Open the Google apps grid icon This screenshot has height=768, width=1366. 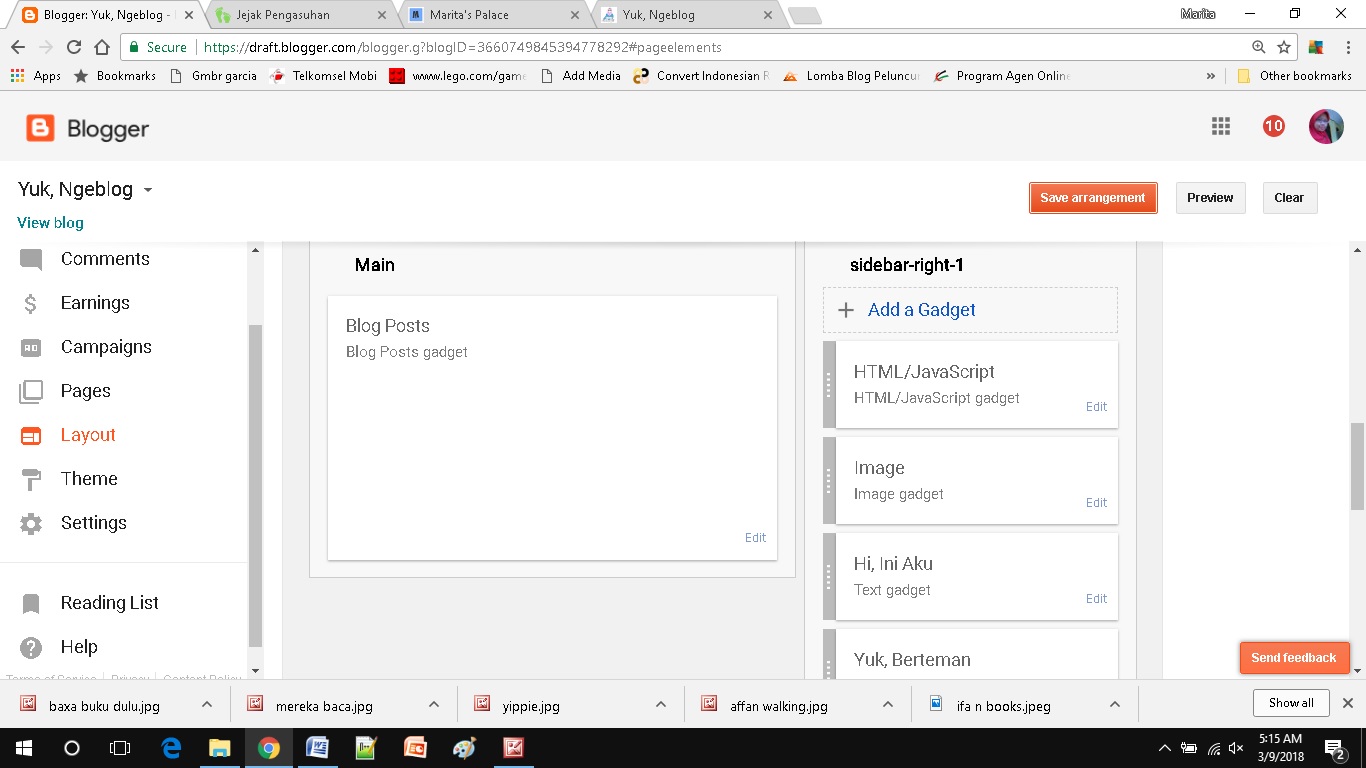(1220, 126)
